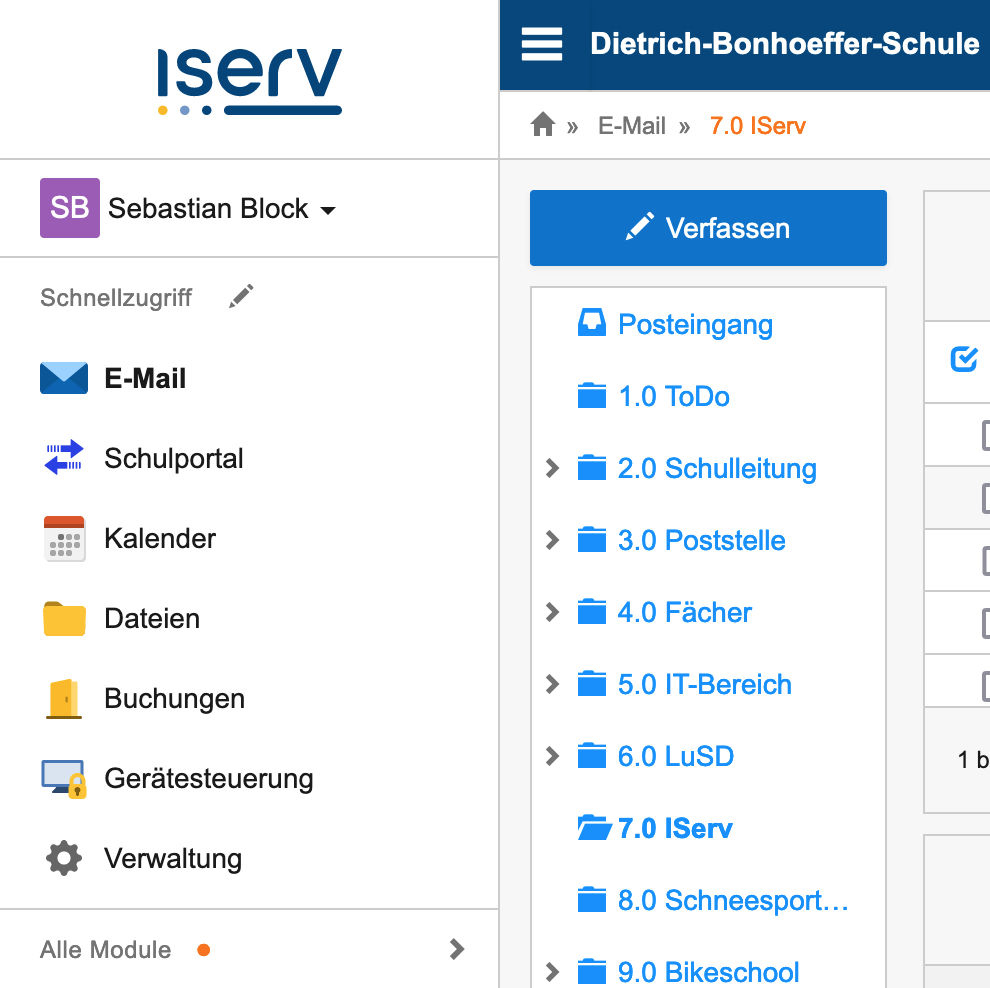
Task: Toggle the select-all messages checkbox
Action: click(963, 360)
